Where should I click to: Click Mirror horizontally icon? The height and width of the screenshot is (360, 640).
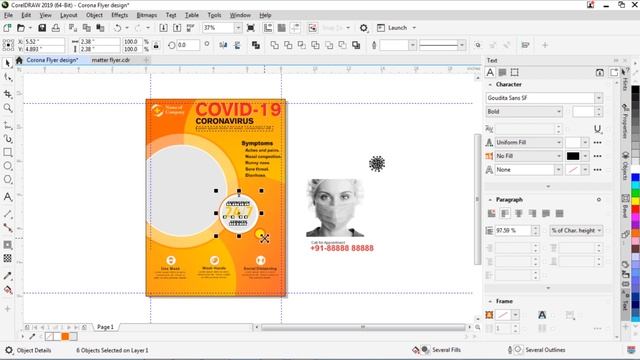click(x=223, y=45)
